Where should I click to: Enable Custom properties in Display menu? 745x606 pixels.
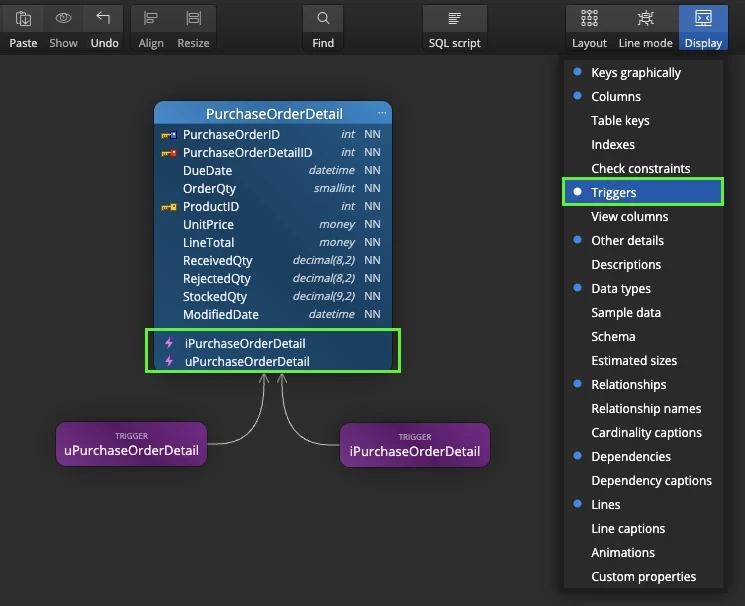pos(643,577)
